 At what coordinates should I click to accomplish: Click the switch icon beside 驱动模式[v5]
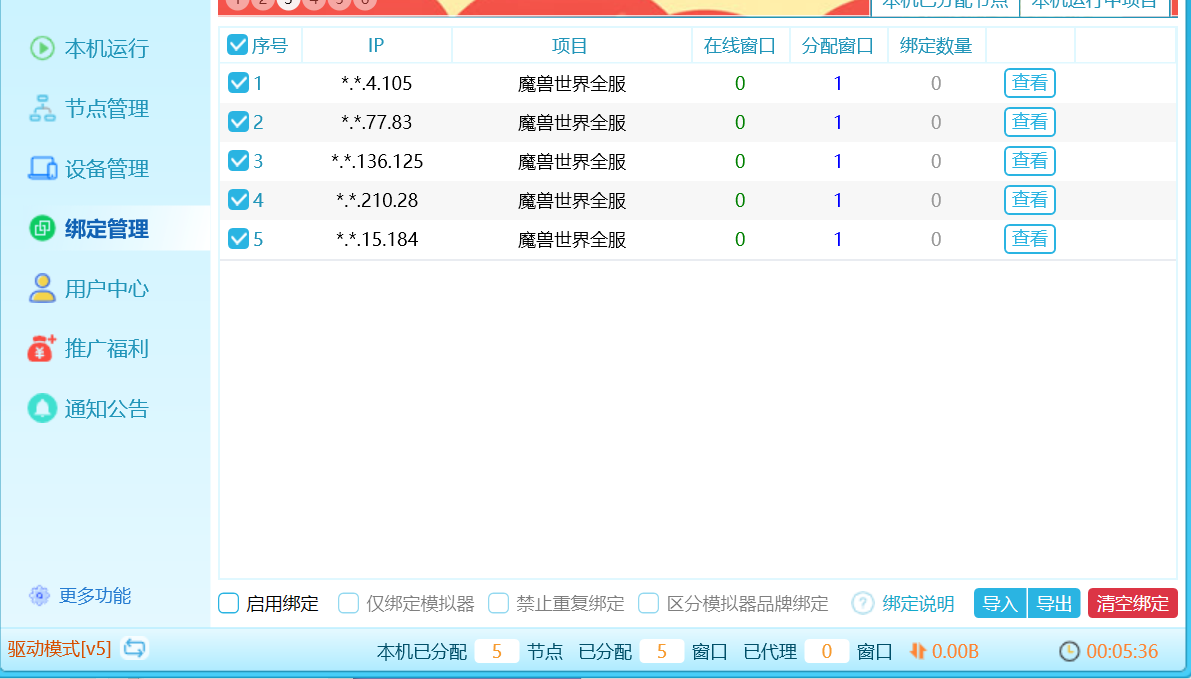pos(135,649)
